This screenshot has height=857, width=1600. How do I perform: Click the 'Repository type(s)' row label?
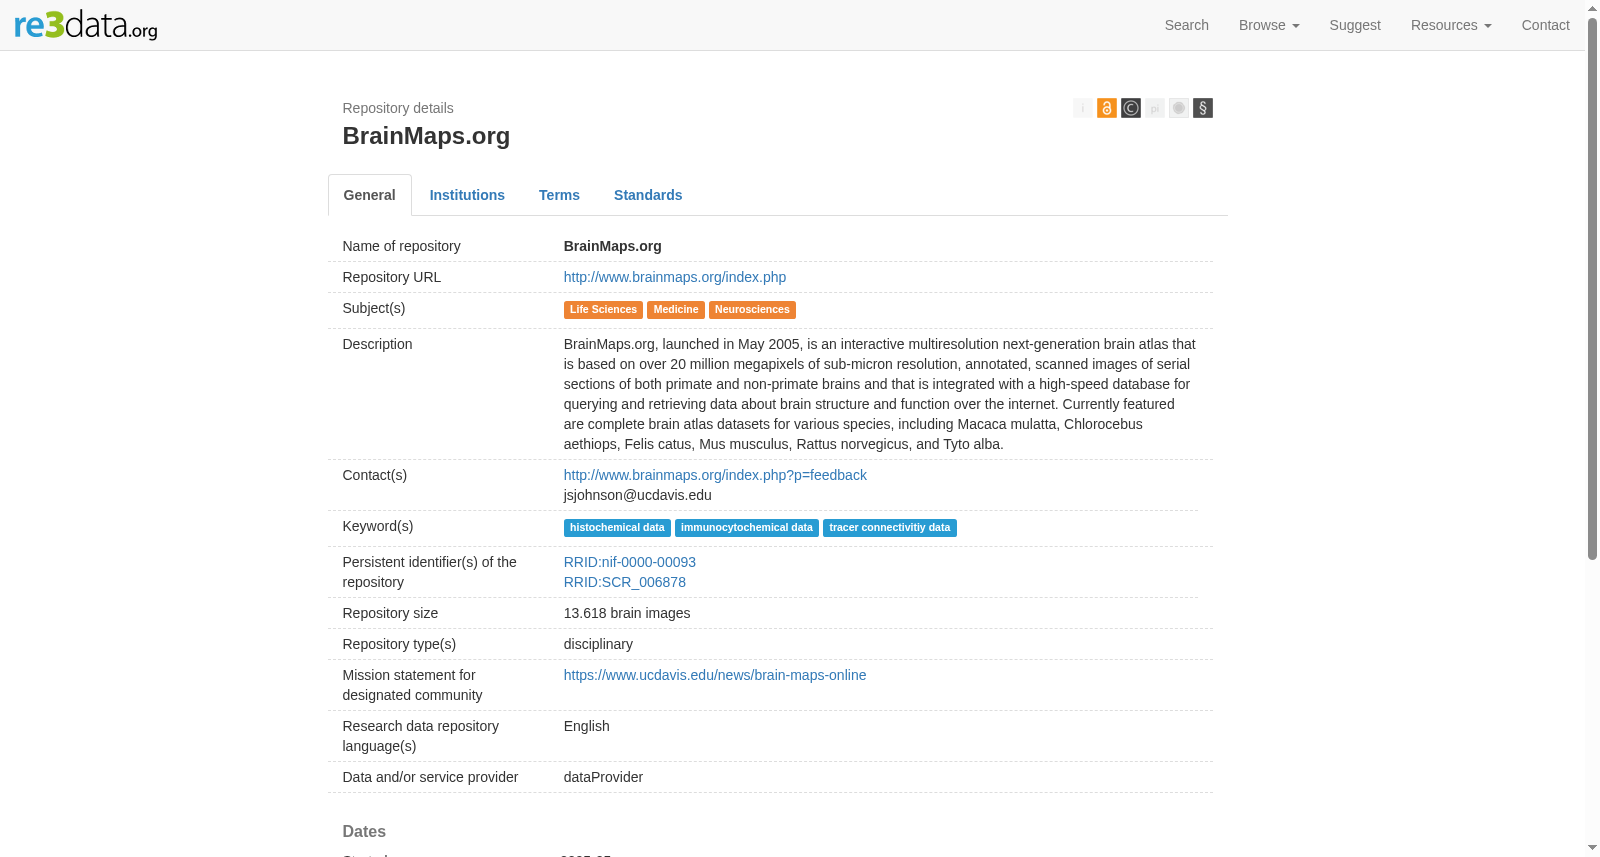click(399, 644)
